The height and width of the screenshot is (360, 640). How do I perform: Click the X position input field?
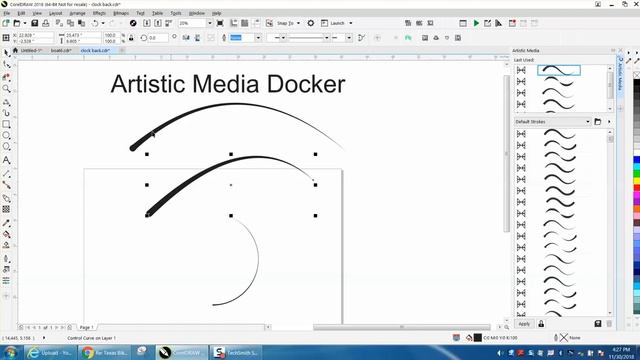click(x=36, y=36)
